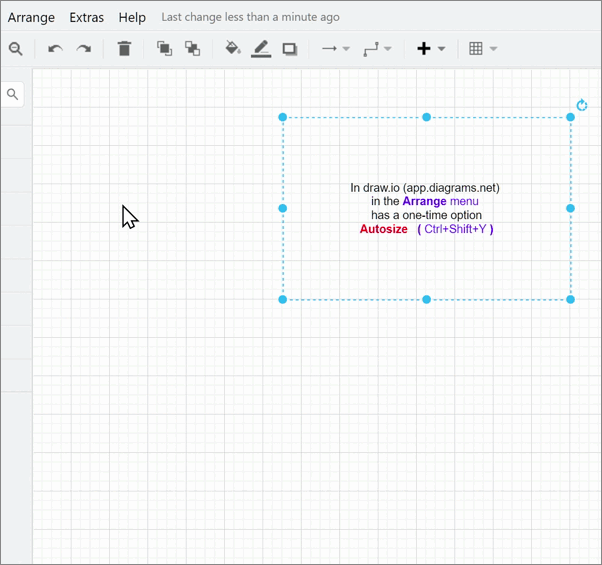The width and height of the screenshot is (602, 565).
Task: Delete the selected shape with trash icon
Action: coord(124,49)
